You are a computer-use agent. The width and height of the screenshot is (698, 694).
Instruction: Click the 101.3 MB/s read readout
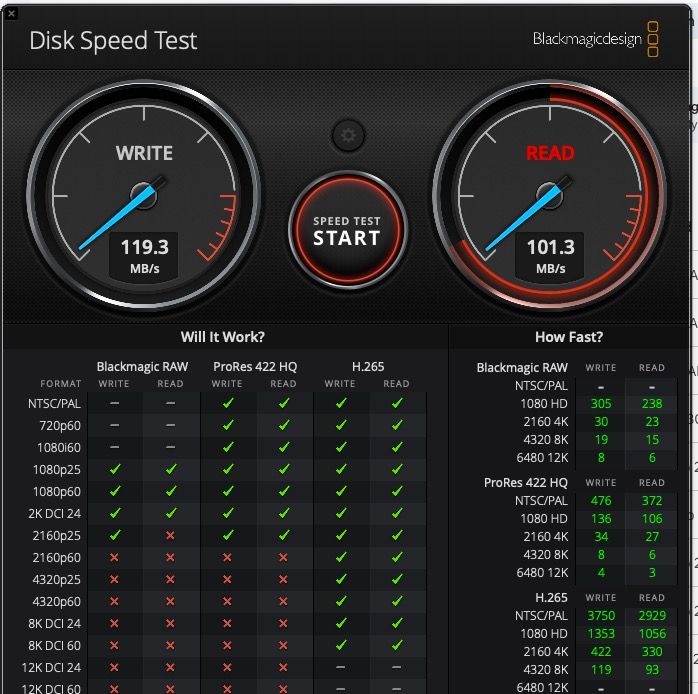coord(550,255)
